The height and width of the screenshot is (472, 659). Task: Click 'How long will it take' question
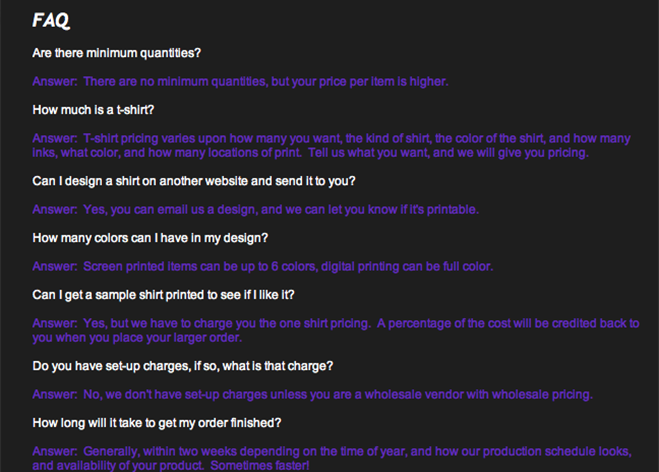157,423
